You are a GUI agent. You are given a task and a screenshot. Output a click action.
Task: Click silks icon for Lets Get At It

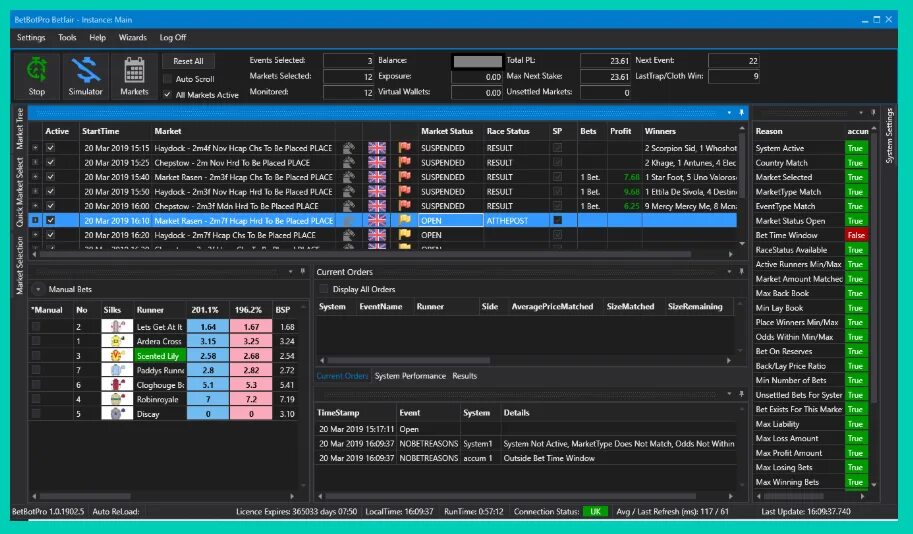pos(116,327)
